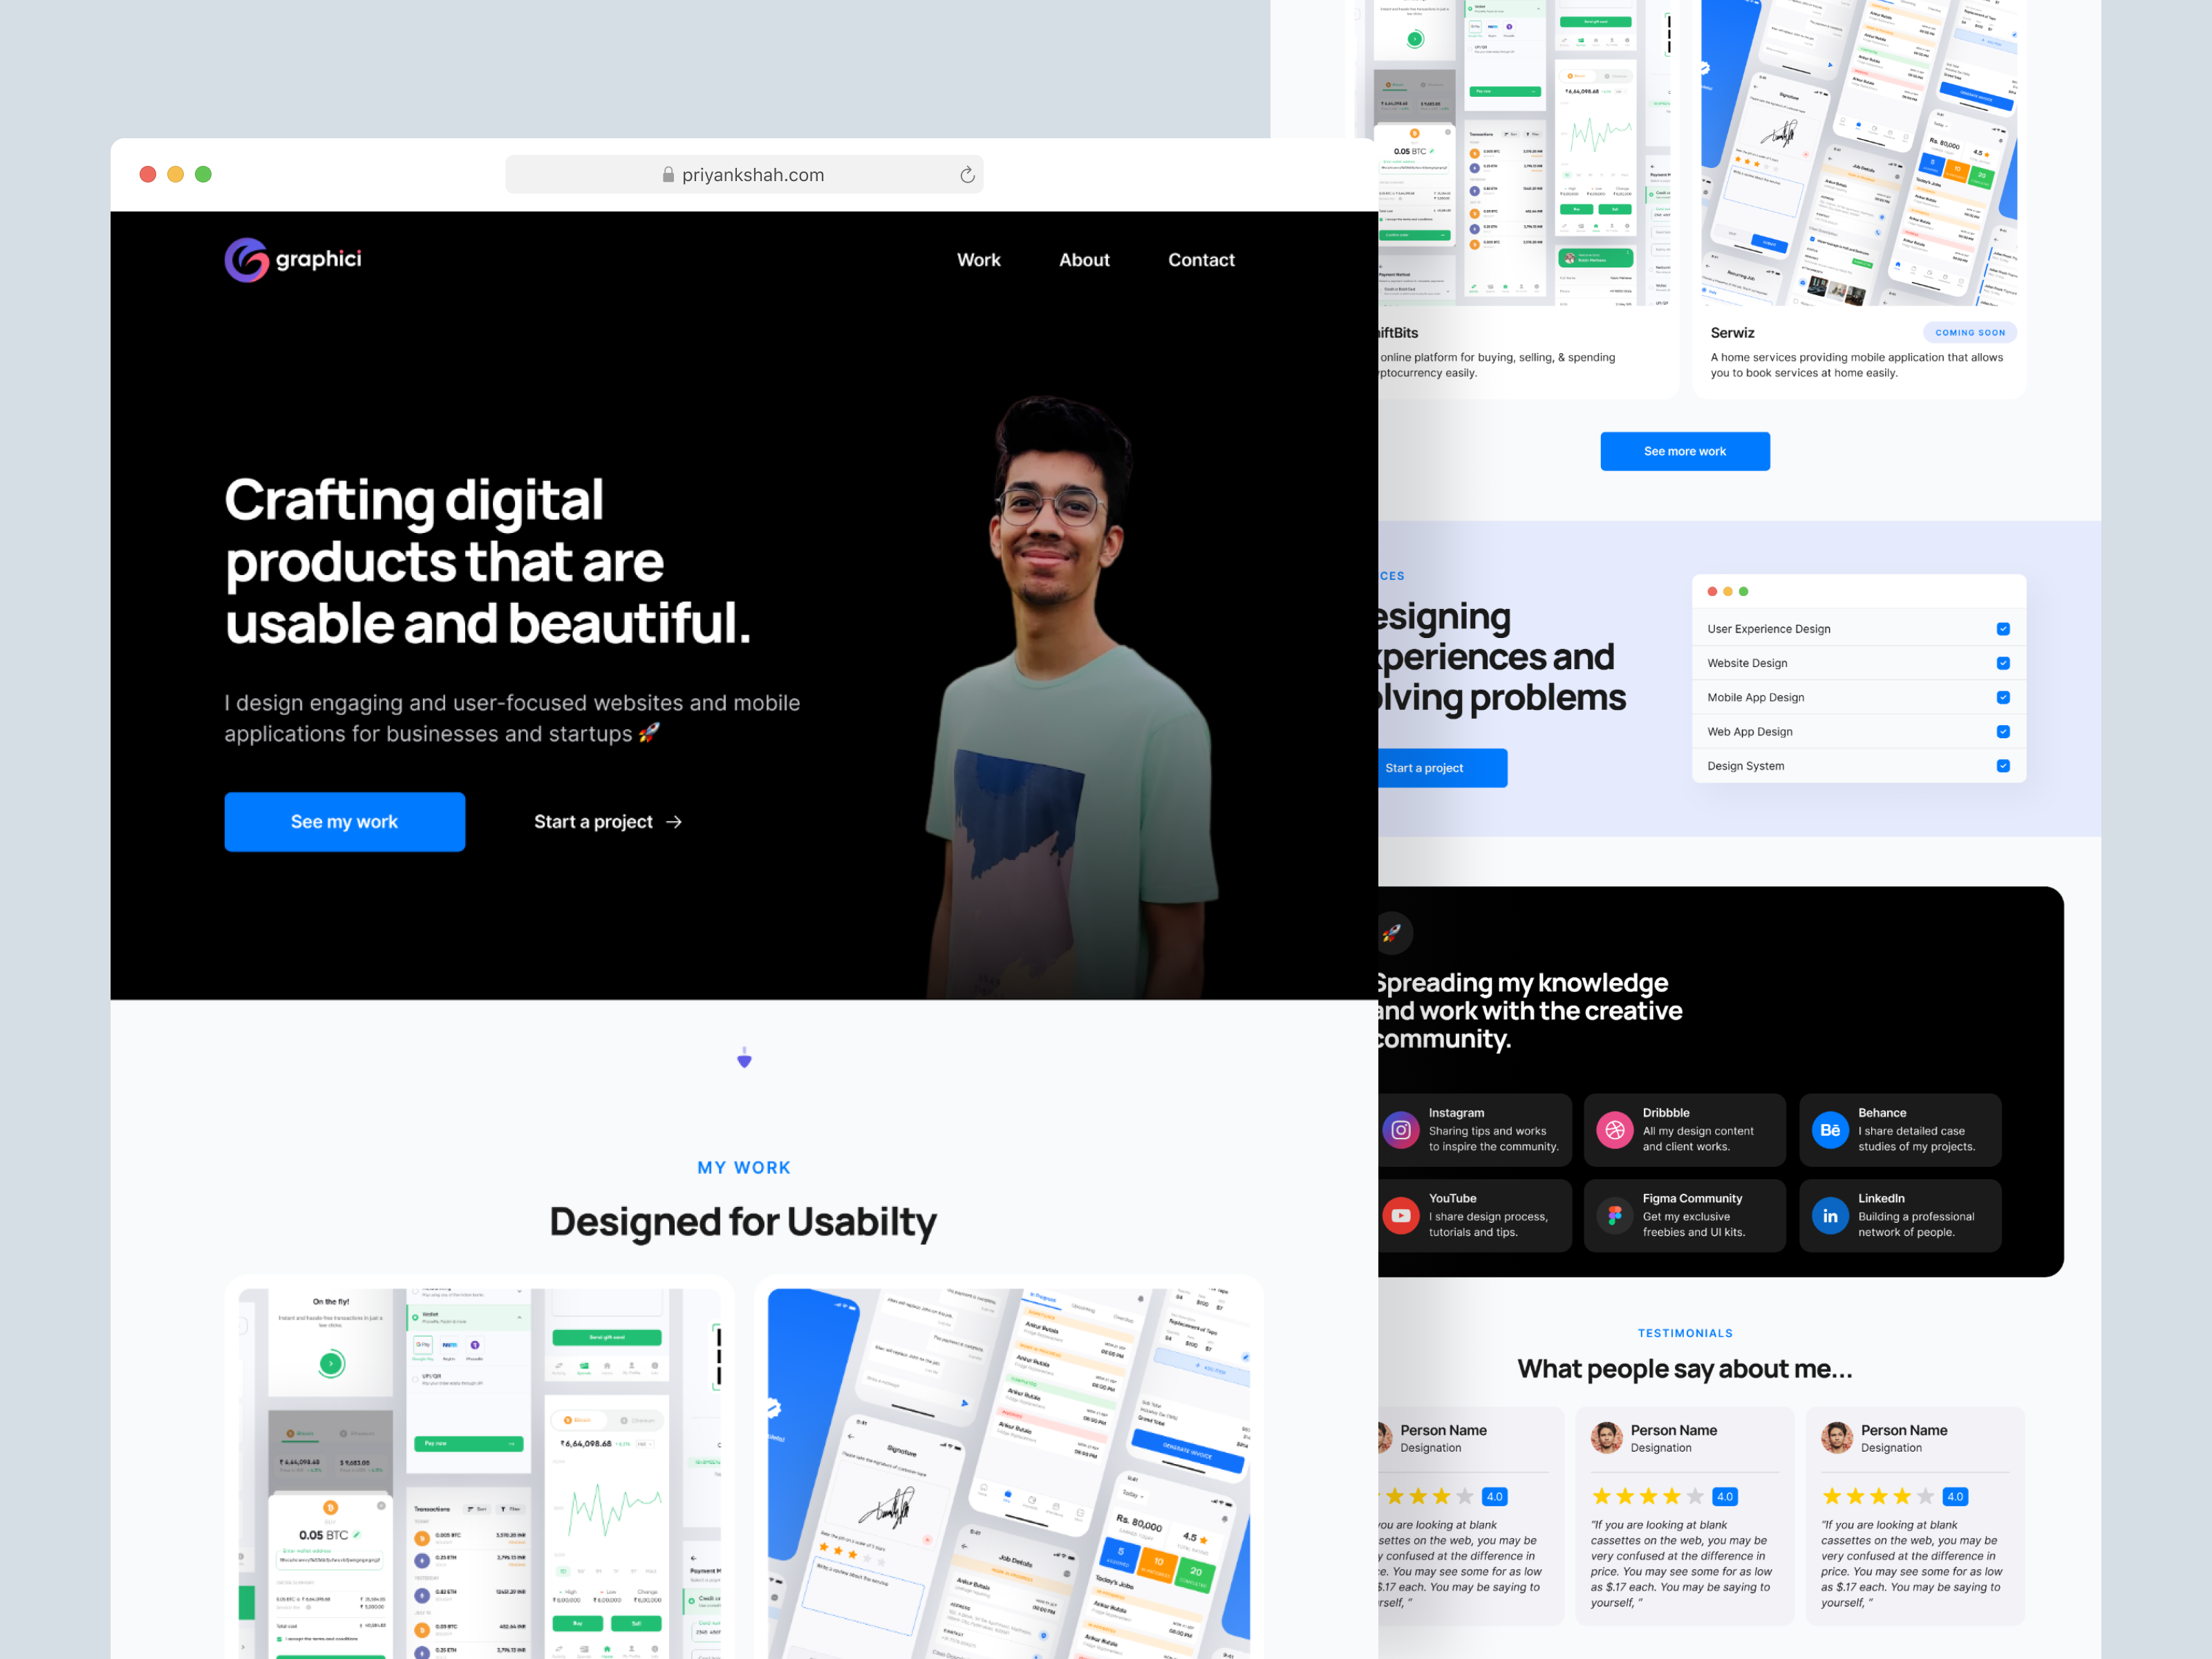Click the fourth star in middle testimonial rating
Screen dimensions: 2212x1659
tap(1671, 1496)
